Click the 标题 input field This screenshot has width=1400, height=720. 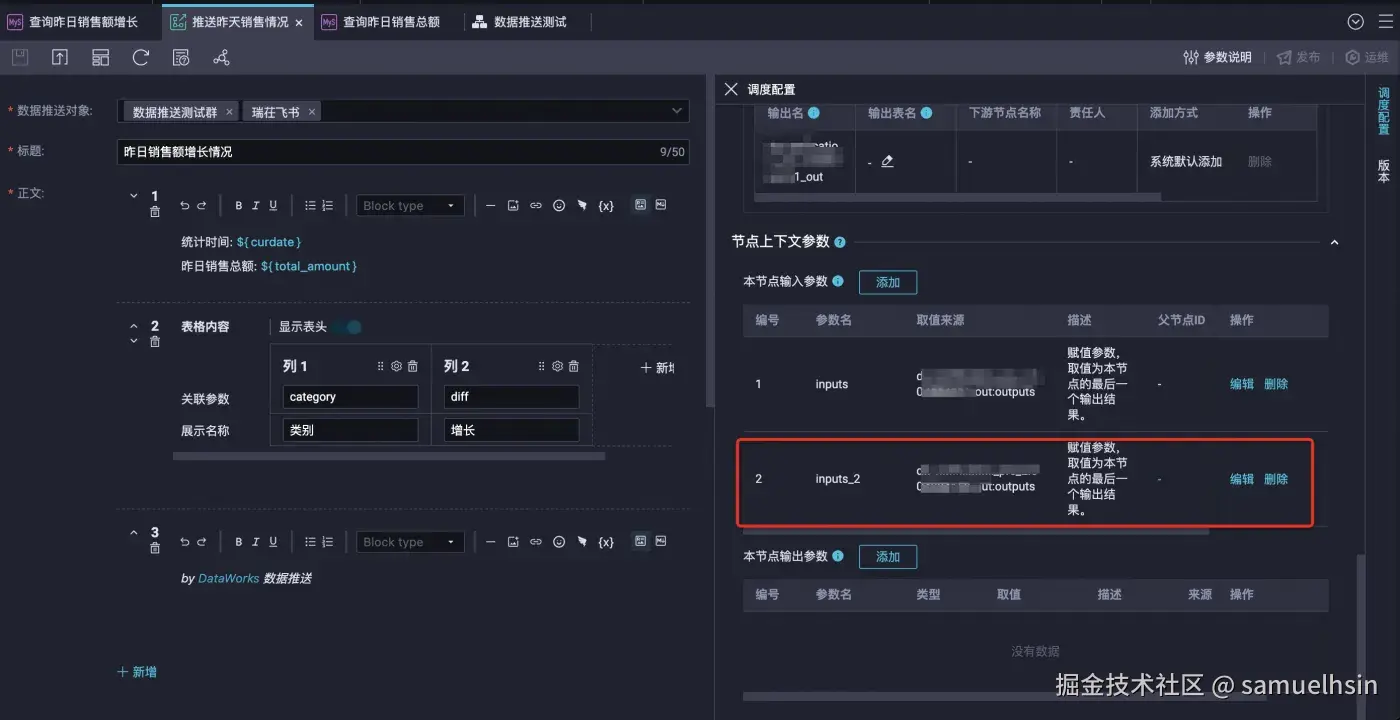(x=403, y=152)
